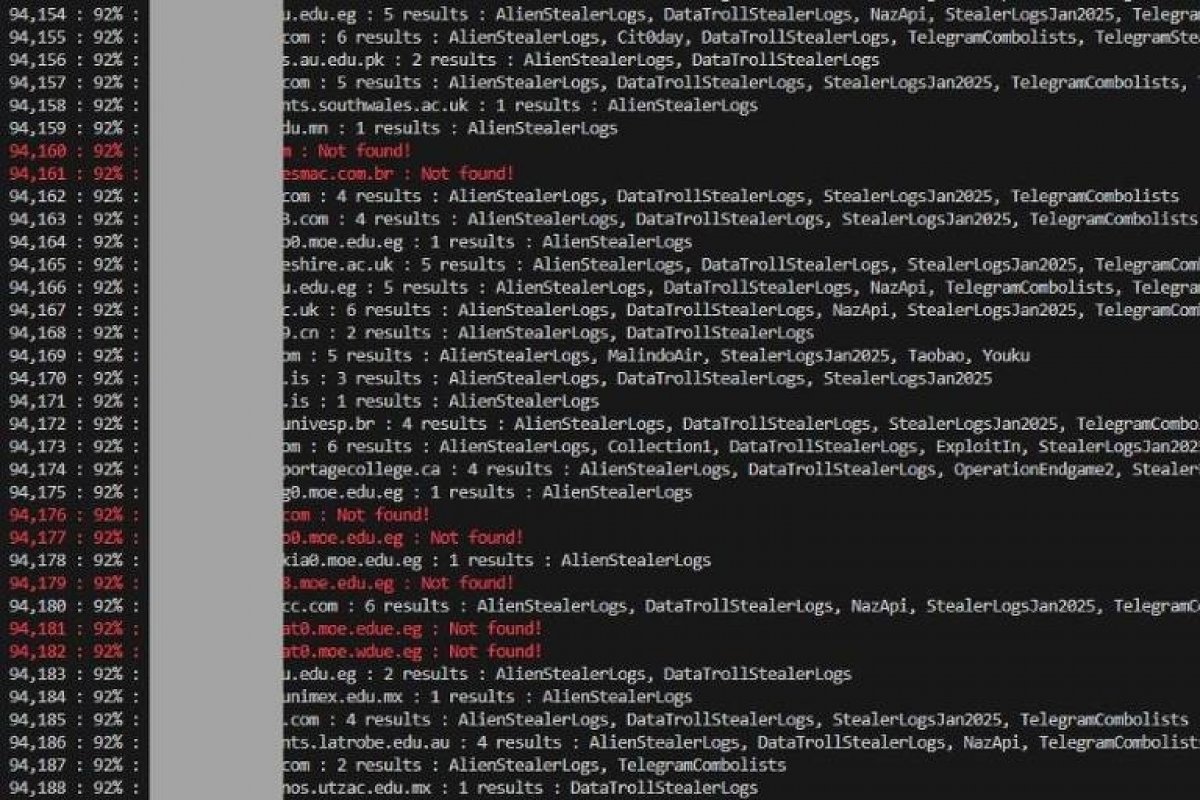Image resolution: width=1200 pixels, height=800 pixels.
Task: Click 'Not found!' text on line 94,161
Action: pos(468,174)
